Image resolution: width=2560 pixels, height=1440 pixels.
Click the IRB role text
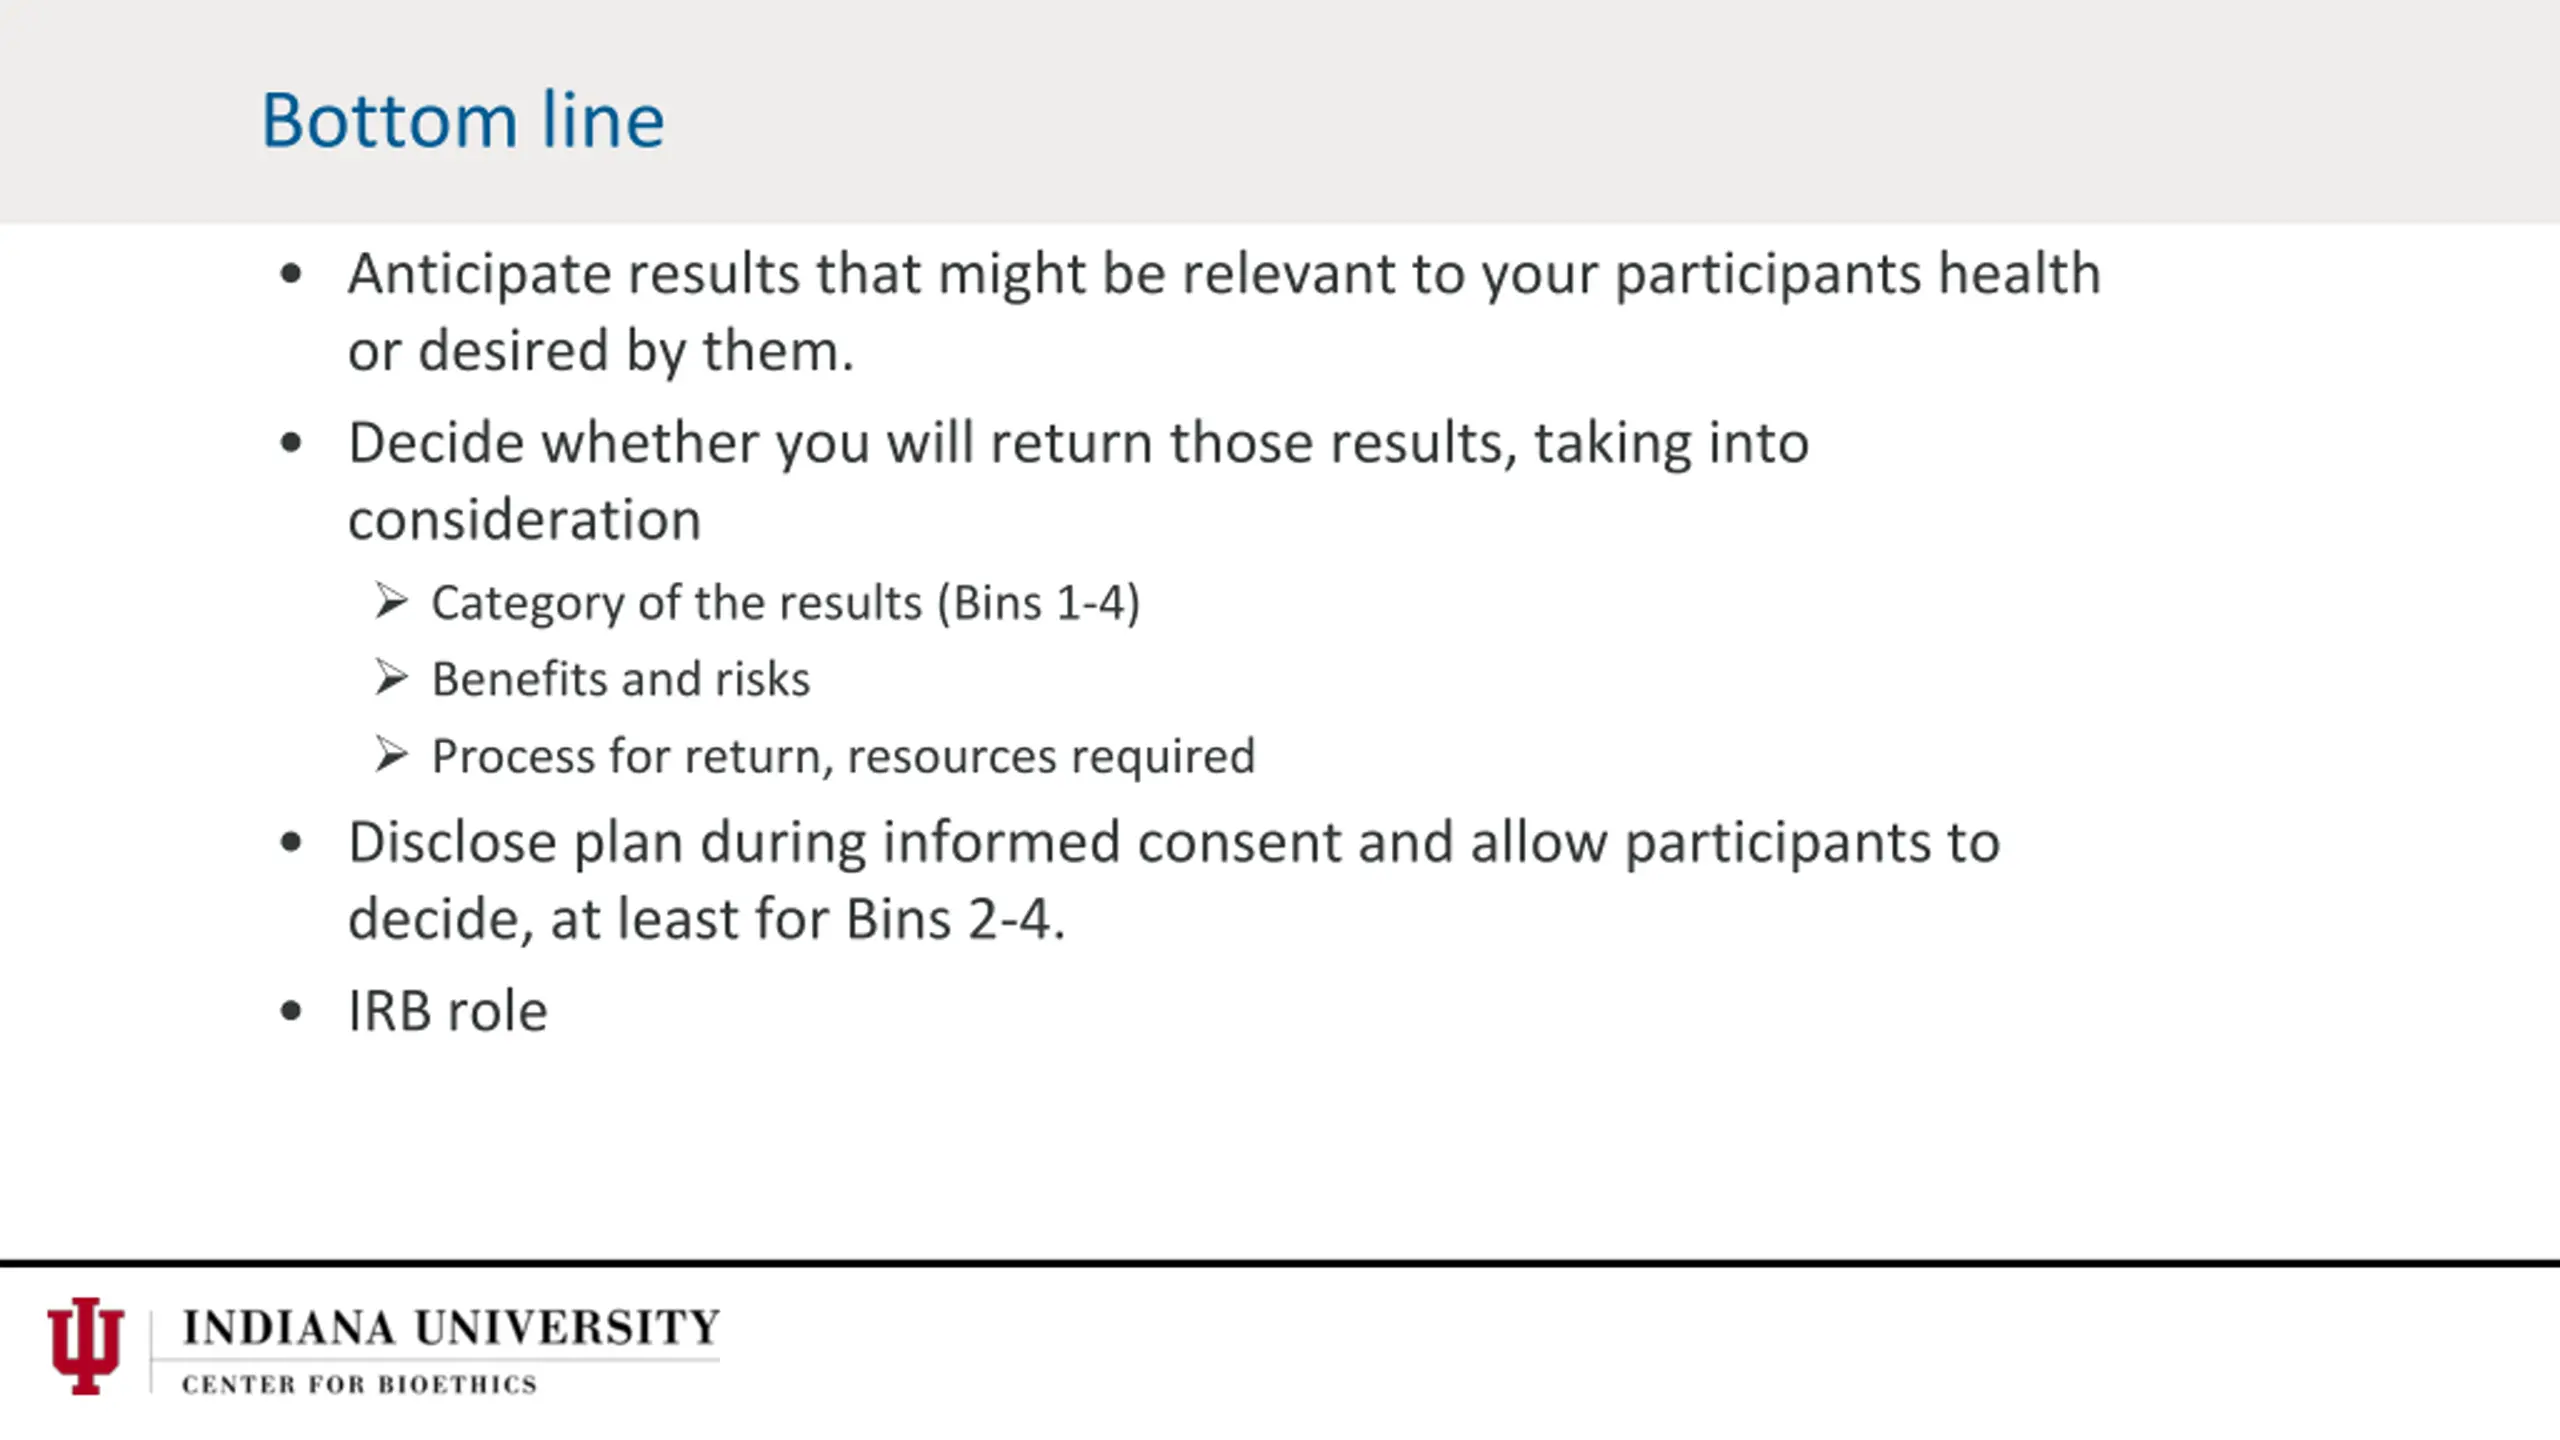[x=447, y=1011]
